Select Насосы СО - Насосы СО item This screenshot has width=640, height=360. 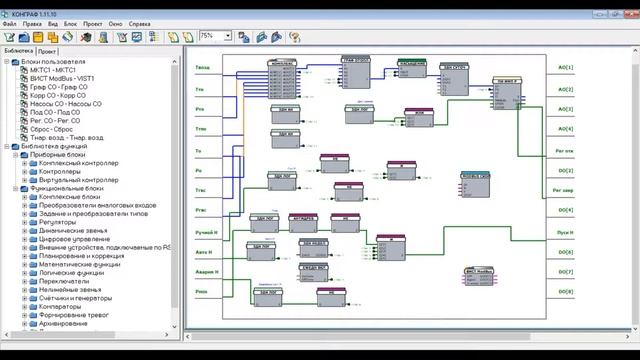pyautogui.click(x=66, y=104)
